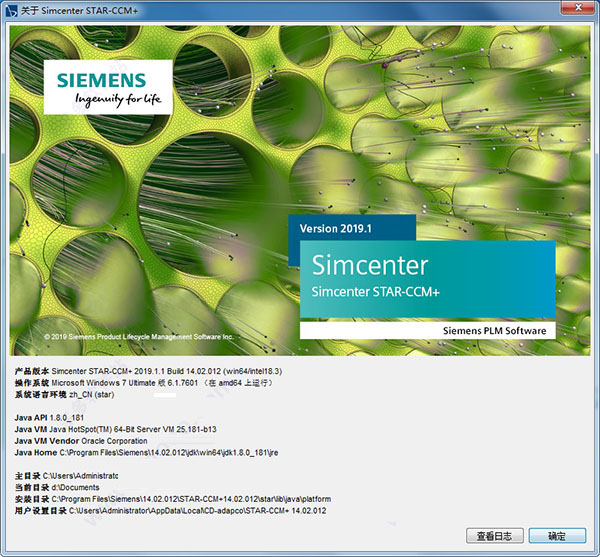Select the 主目录 C:\Users path line

(x=67, y=476)
